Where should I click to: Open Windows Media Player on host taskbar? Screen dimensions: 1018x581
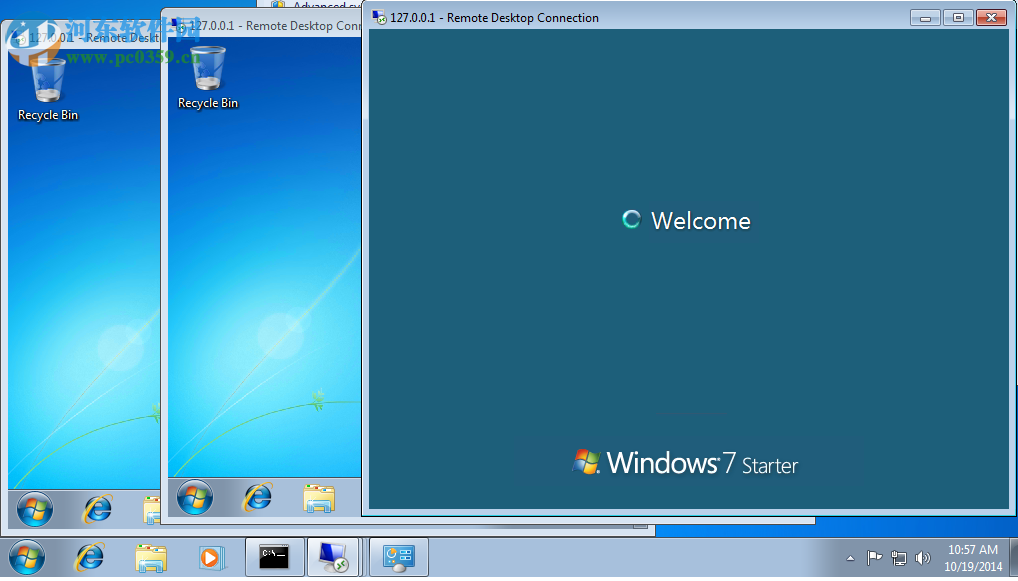[x=212, y=558]
